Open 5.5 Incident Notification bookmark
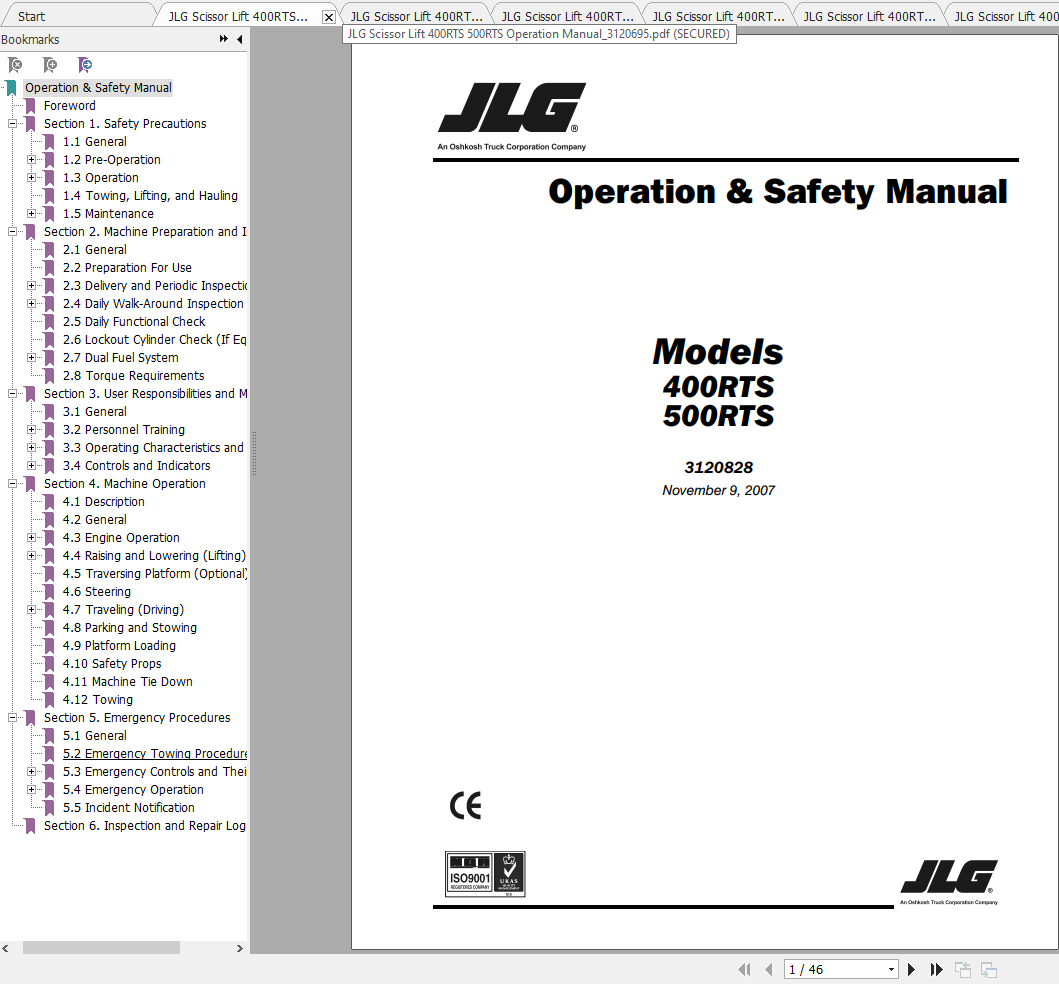 click(128, 808)
